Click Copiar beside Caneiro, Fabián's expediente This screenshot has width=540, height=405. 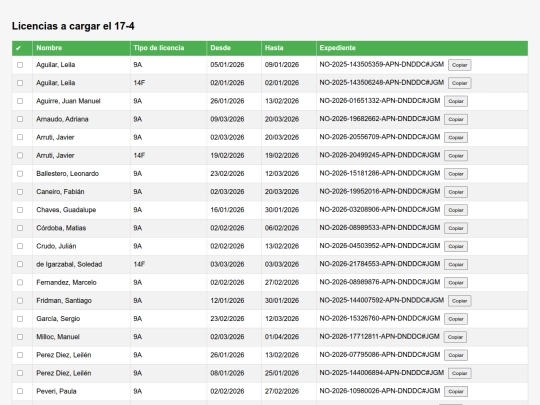click(456, 192)
